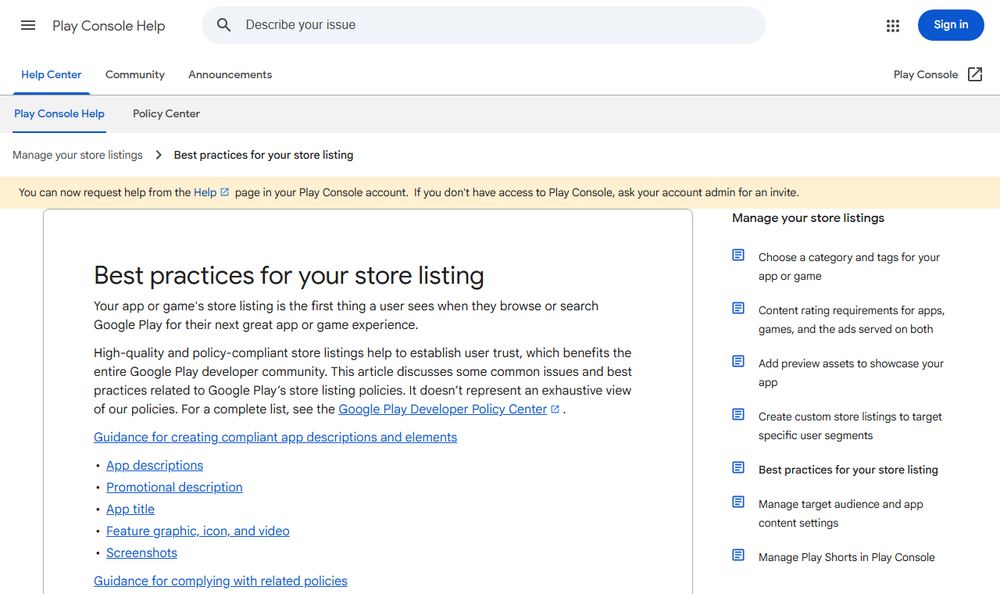Open Content rating requirements article
This screenshot has width=1000, height=594.
coord(851,320)
